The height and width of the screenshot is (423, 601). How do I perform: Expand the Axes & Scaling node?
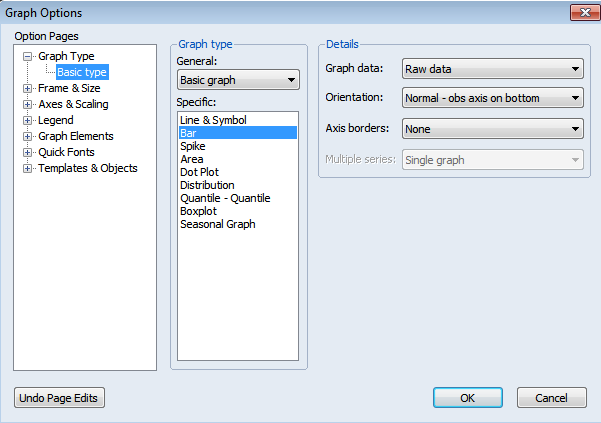28,104
